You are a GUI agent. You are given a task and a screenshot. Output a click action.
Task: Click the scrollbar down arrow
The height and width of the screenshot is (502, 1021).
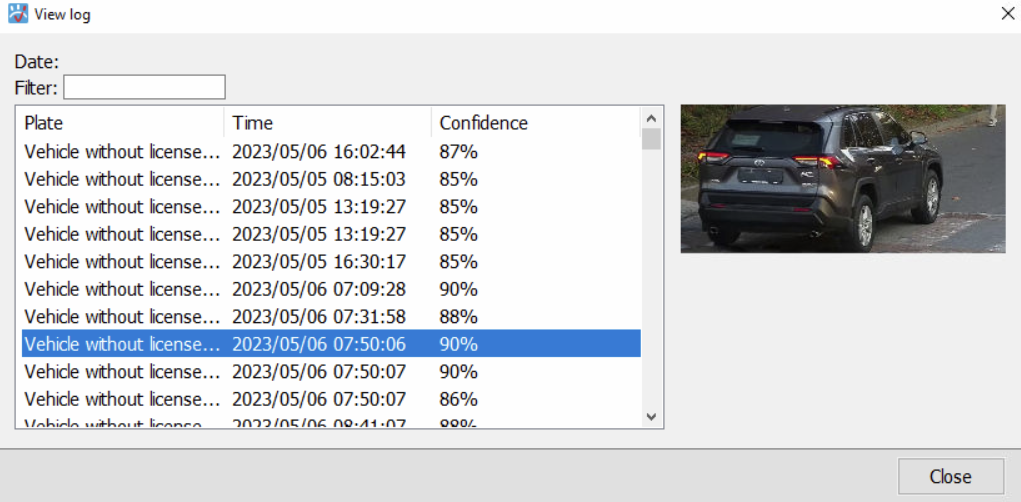point(650,416)
